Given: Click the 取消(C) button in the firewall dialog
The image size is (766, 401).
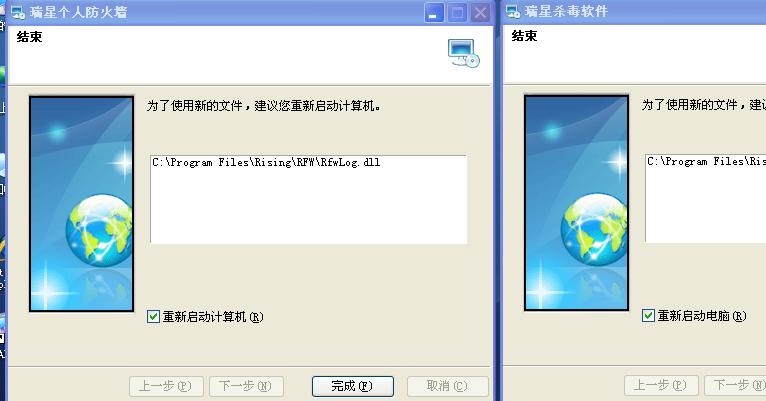Looking at the screenshot, I should (447, 386).
